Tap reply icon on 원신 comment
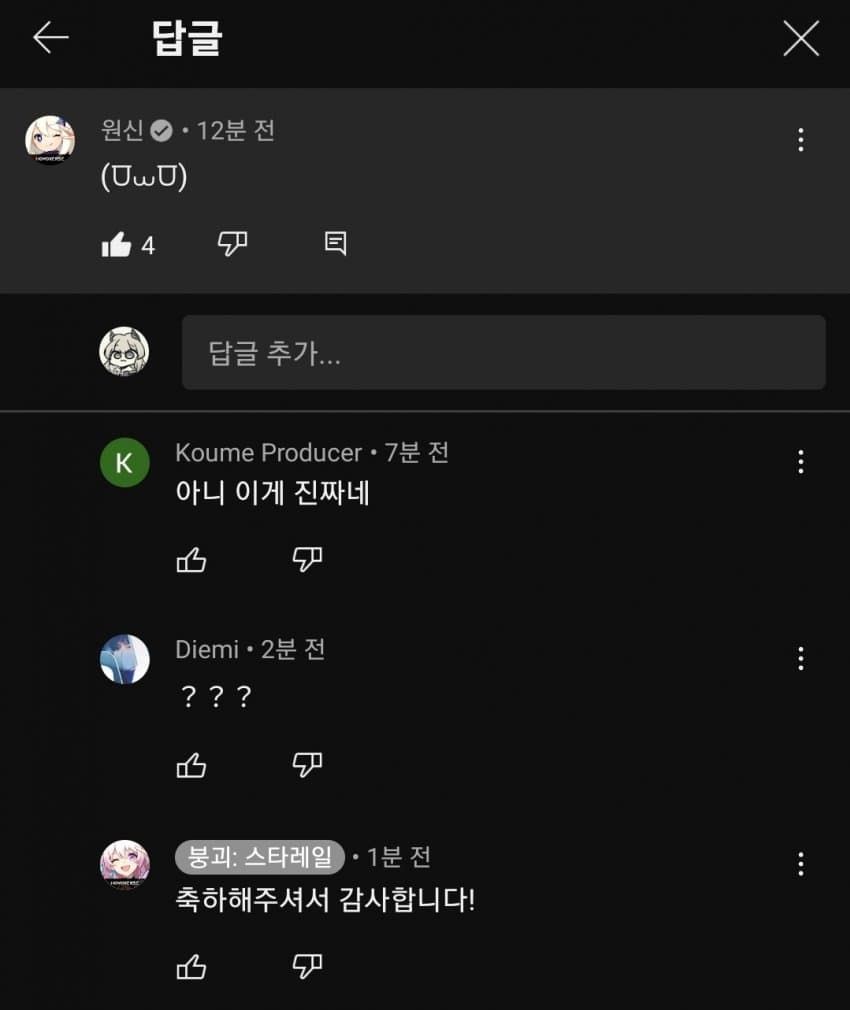 pos(336,243)
